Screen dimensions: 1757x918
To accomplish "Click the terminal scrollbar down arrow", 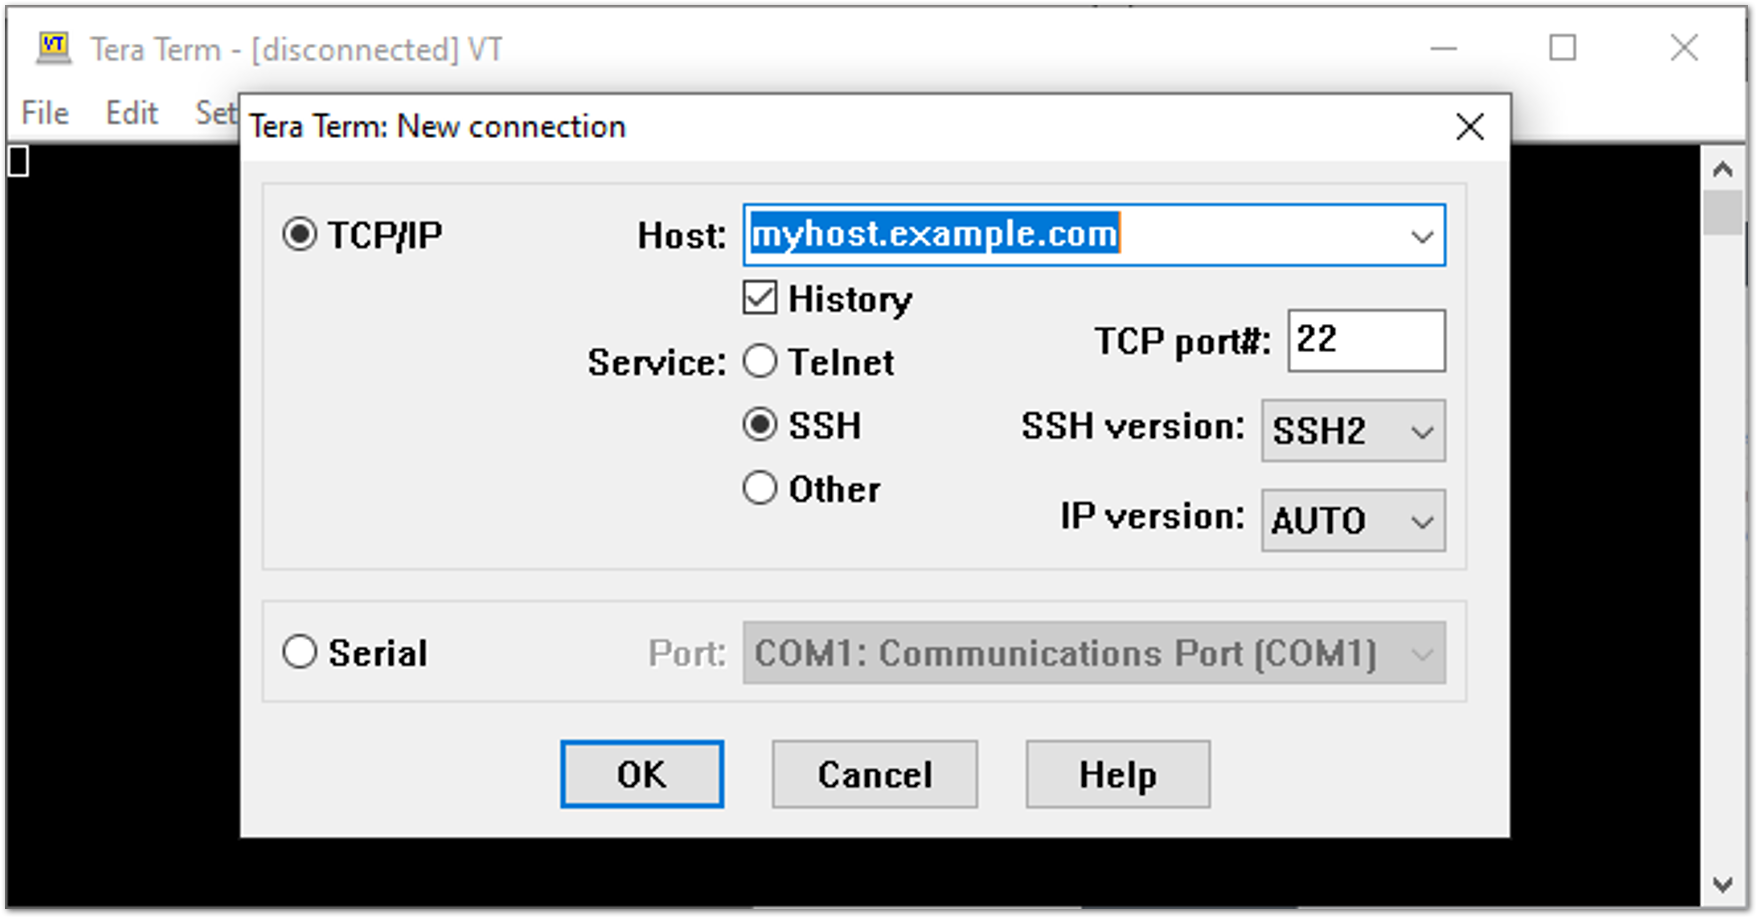I will pos(1722,884).
